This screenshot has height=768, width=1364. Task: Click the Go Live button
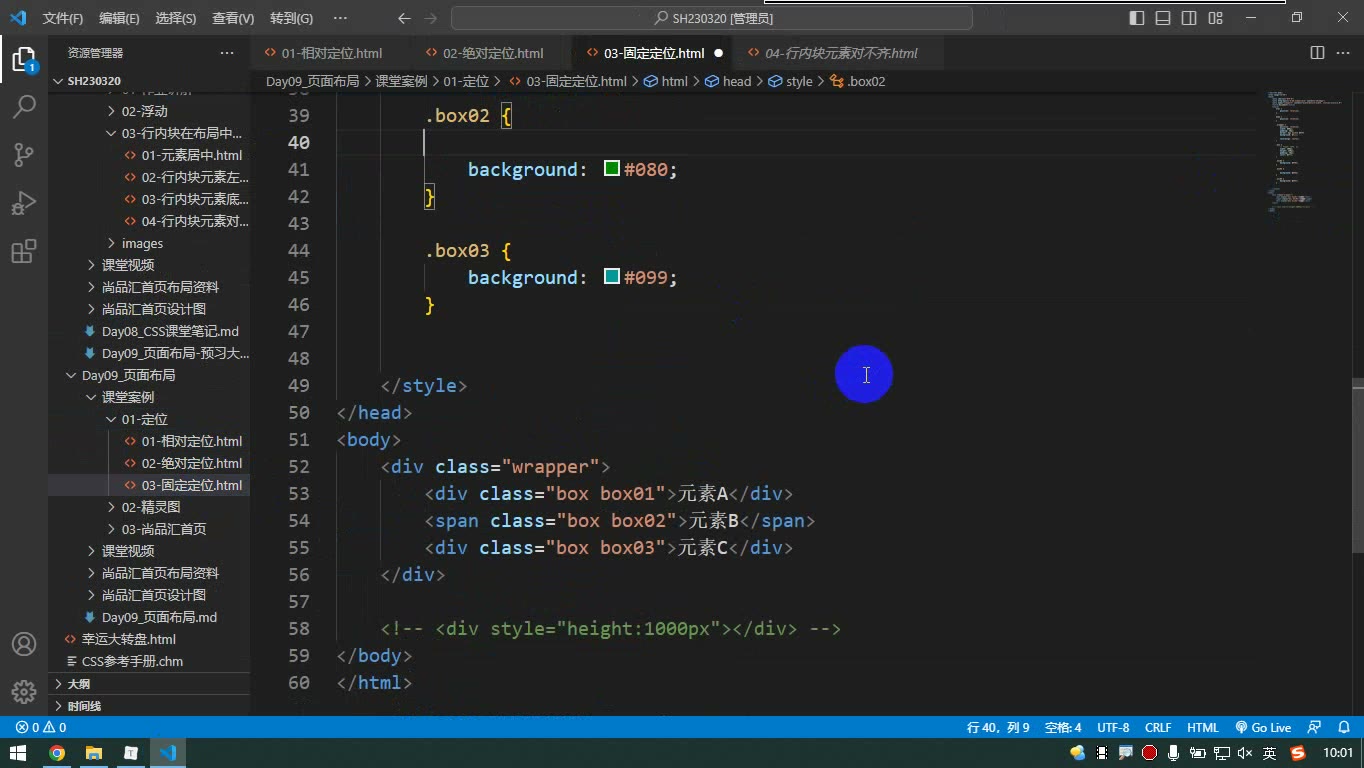pos(1263,728)
